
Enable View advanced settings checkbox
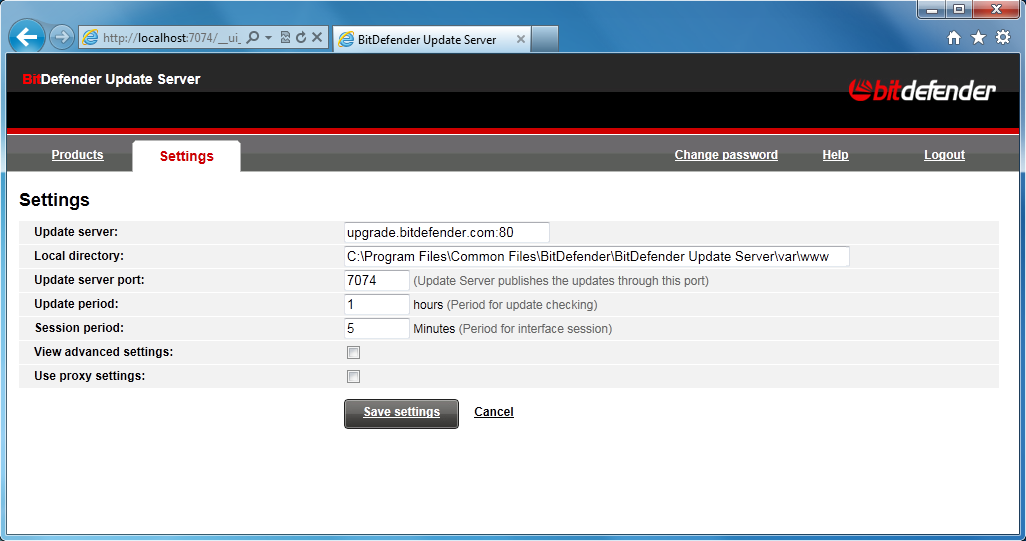[x=353, y=353]
